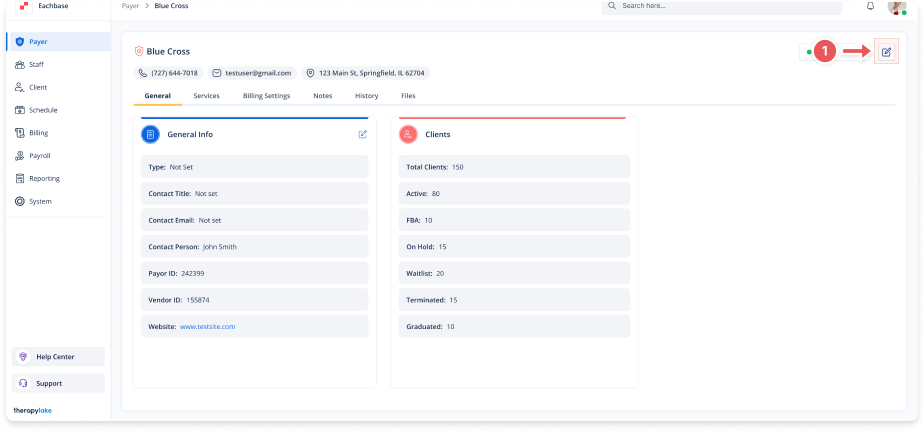Click the phone number (727) 644-7018 chip
Image resolution: width=924 pixels, height=431 pixels.
(x=169, y=73)
